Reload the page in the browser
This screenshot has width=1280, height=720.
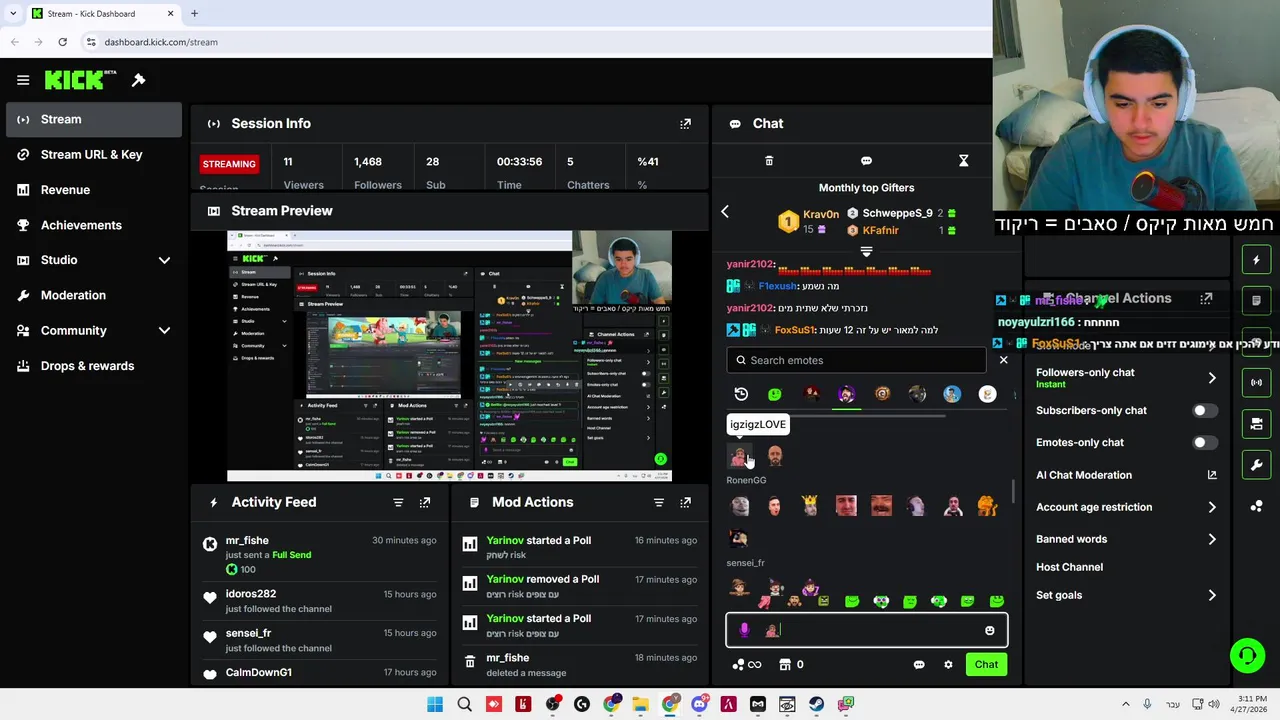point(62,42)
